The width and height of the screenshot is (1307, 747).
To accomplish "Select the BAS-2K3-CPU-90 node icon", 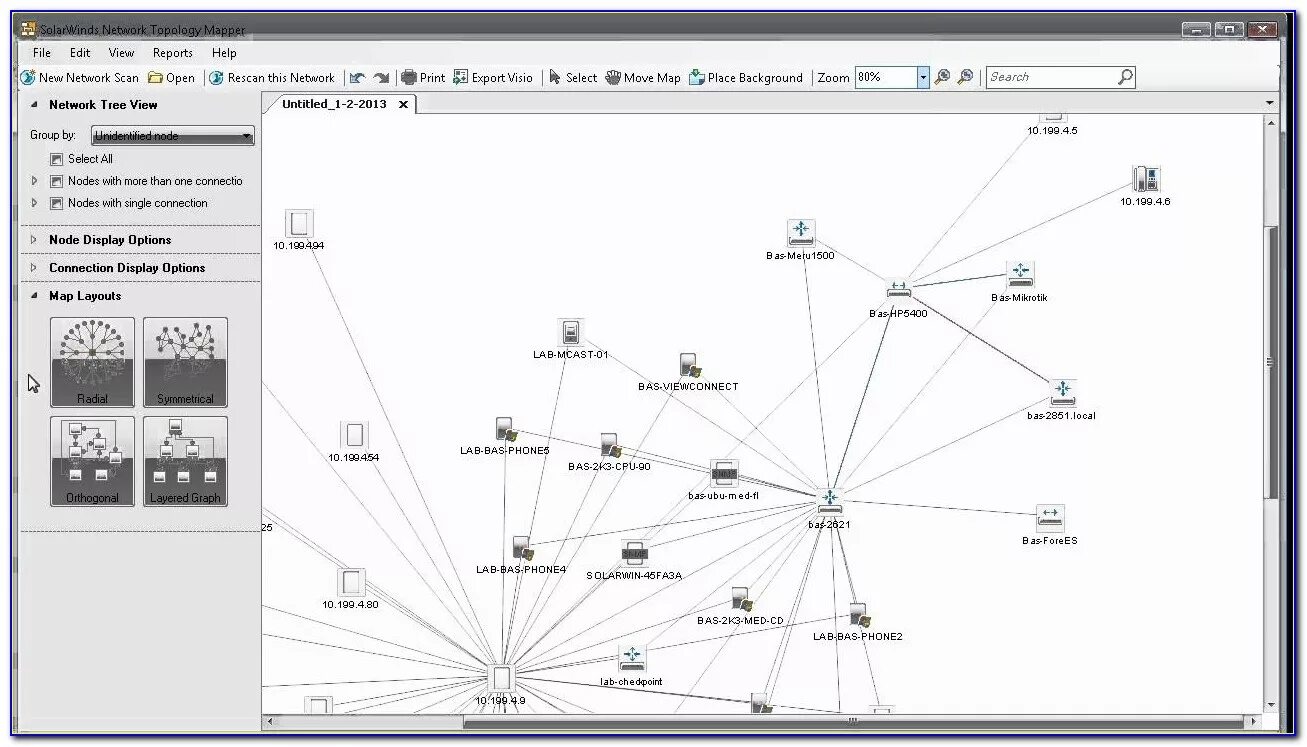I will pyautogui.click(x=609, y=446).
